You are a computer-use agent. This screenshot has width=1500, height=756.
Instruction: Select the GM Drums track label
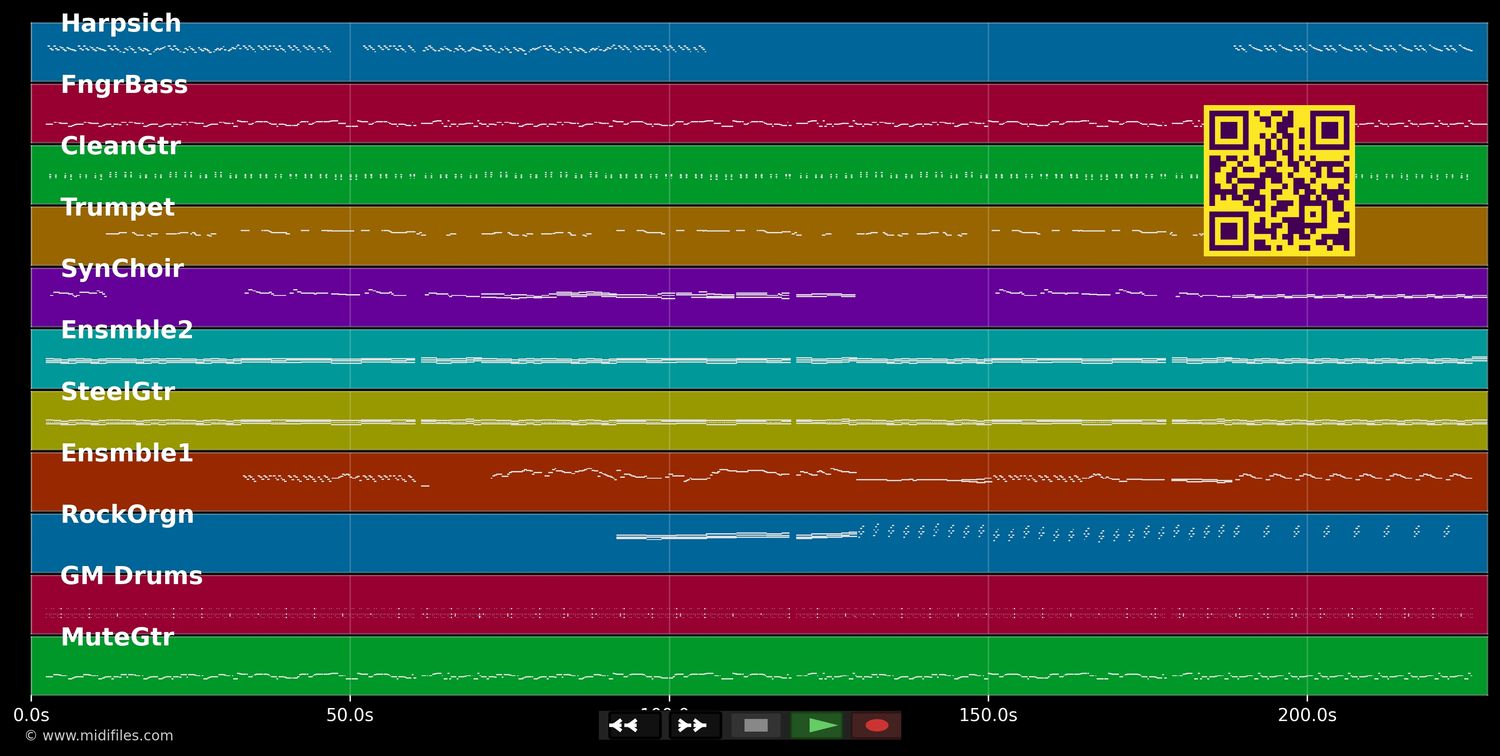point(131,576)
